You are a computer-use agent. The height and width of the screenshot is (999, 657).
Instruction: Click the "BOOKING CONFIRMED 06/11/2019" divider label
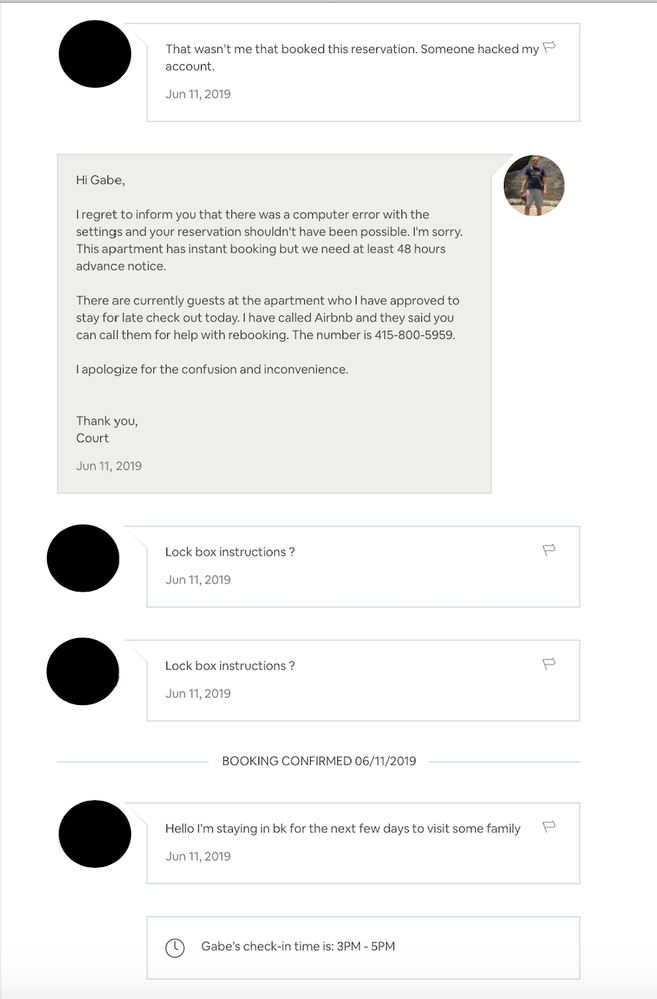click(x=318, y=761)
